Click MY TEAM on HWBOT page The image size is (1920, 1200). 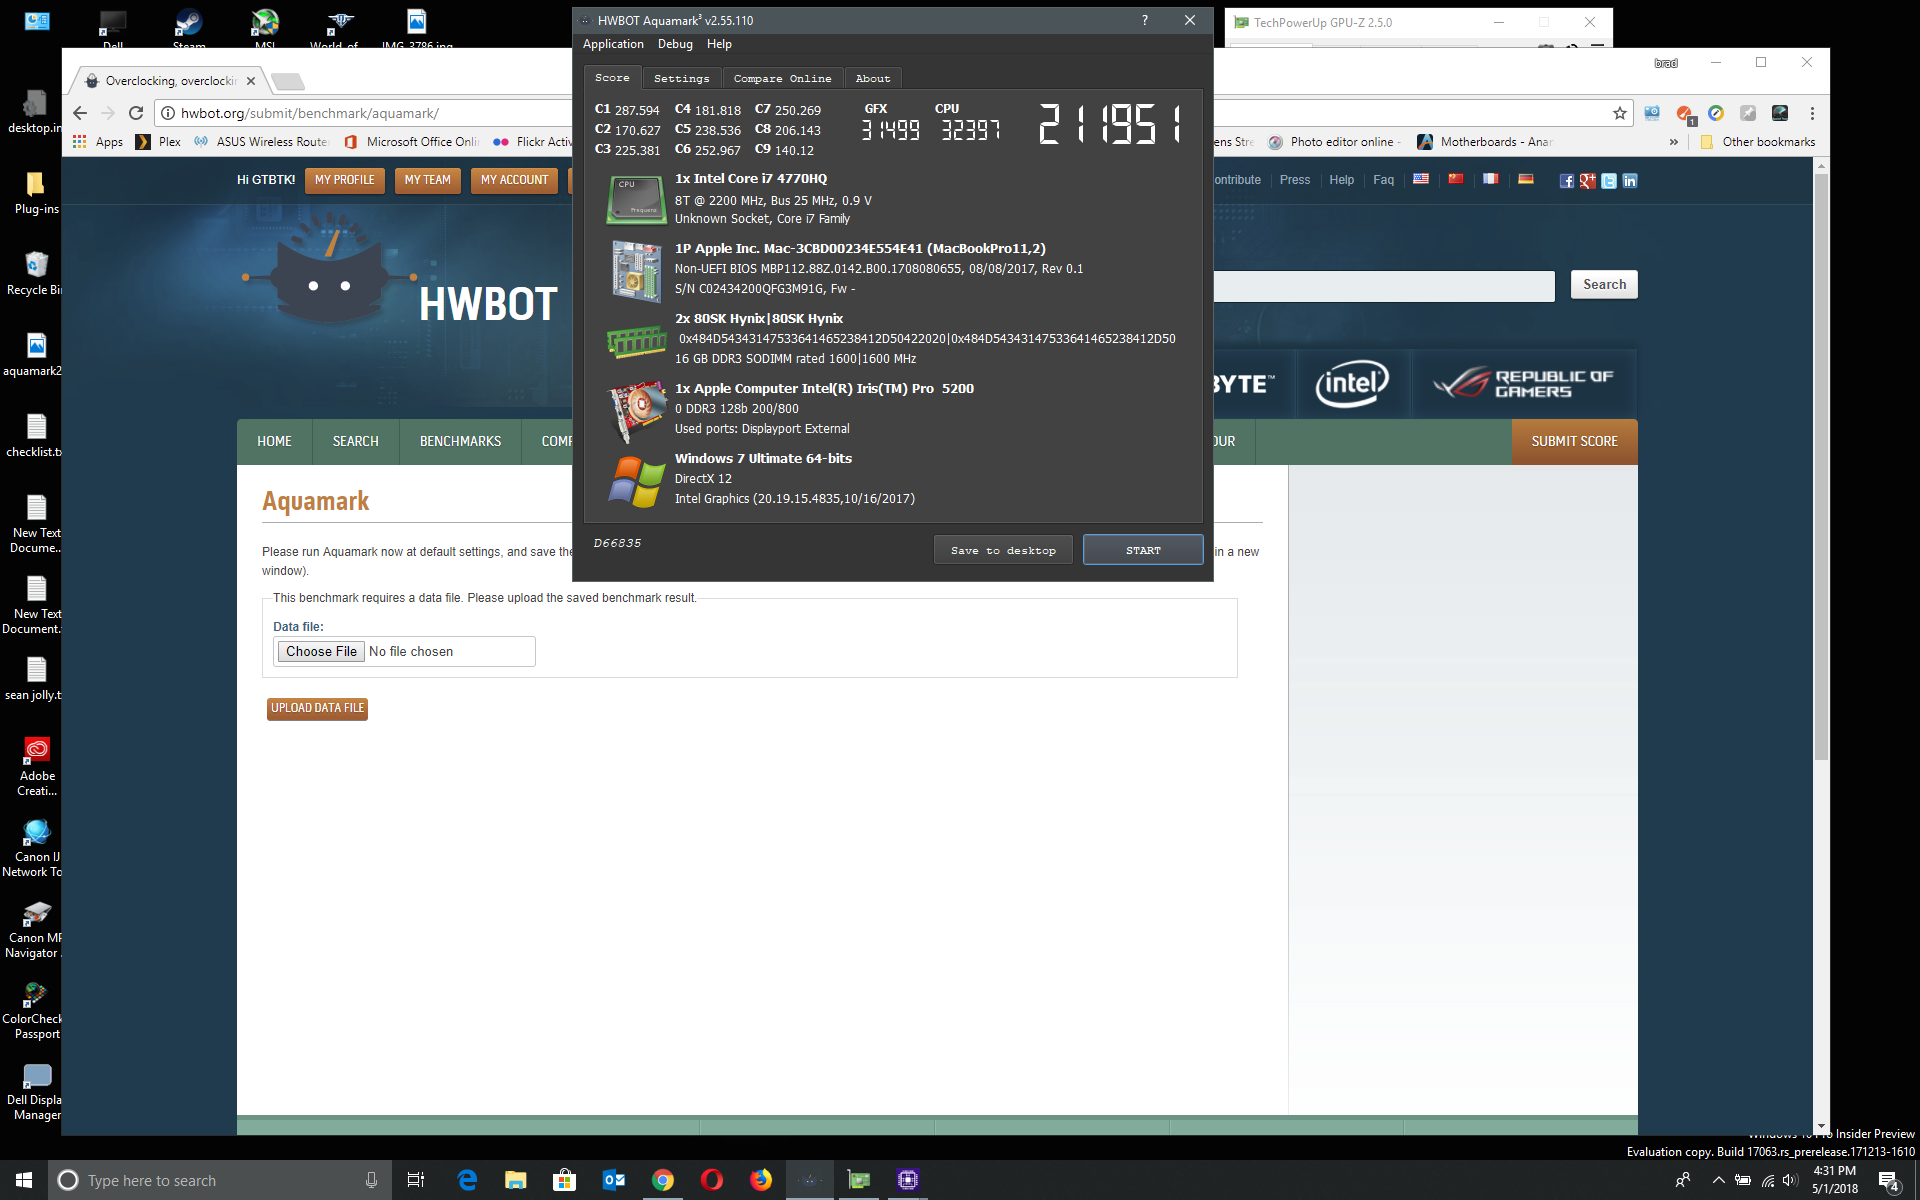click(x=427, y=180)
